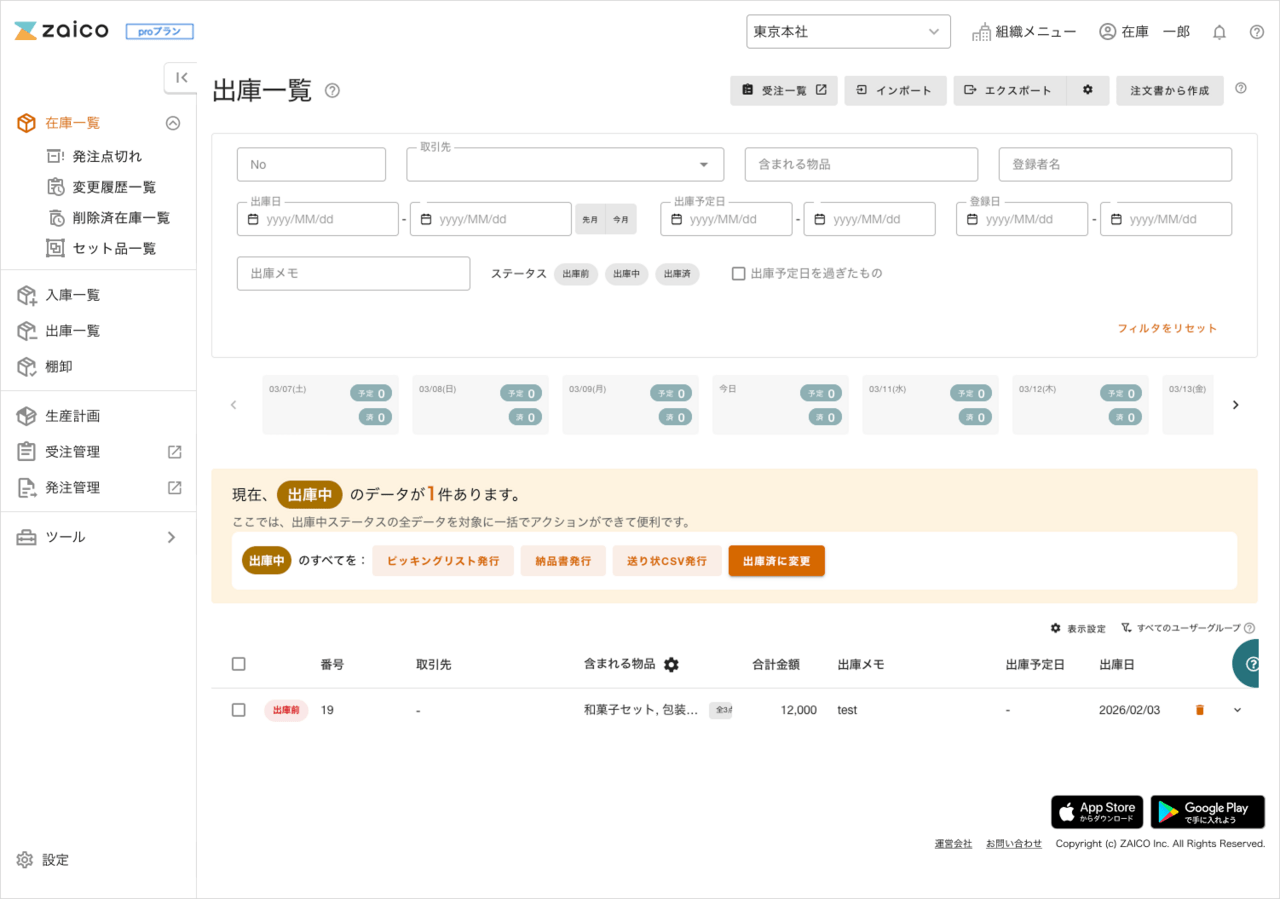Screen dimensions: 1280x899
Task: Open 入庫一覧 in the sidebar
Action: pyautogui.click(x=72, y=295)
